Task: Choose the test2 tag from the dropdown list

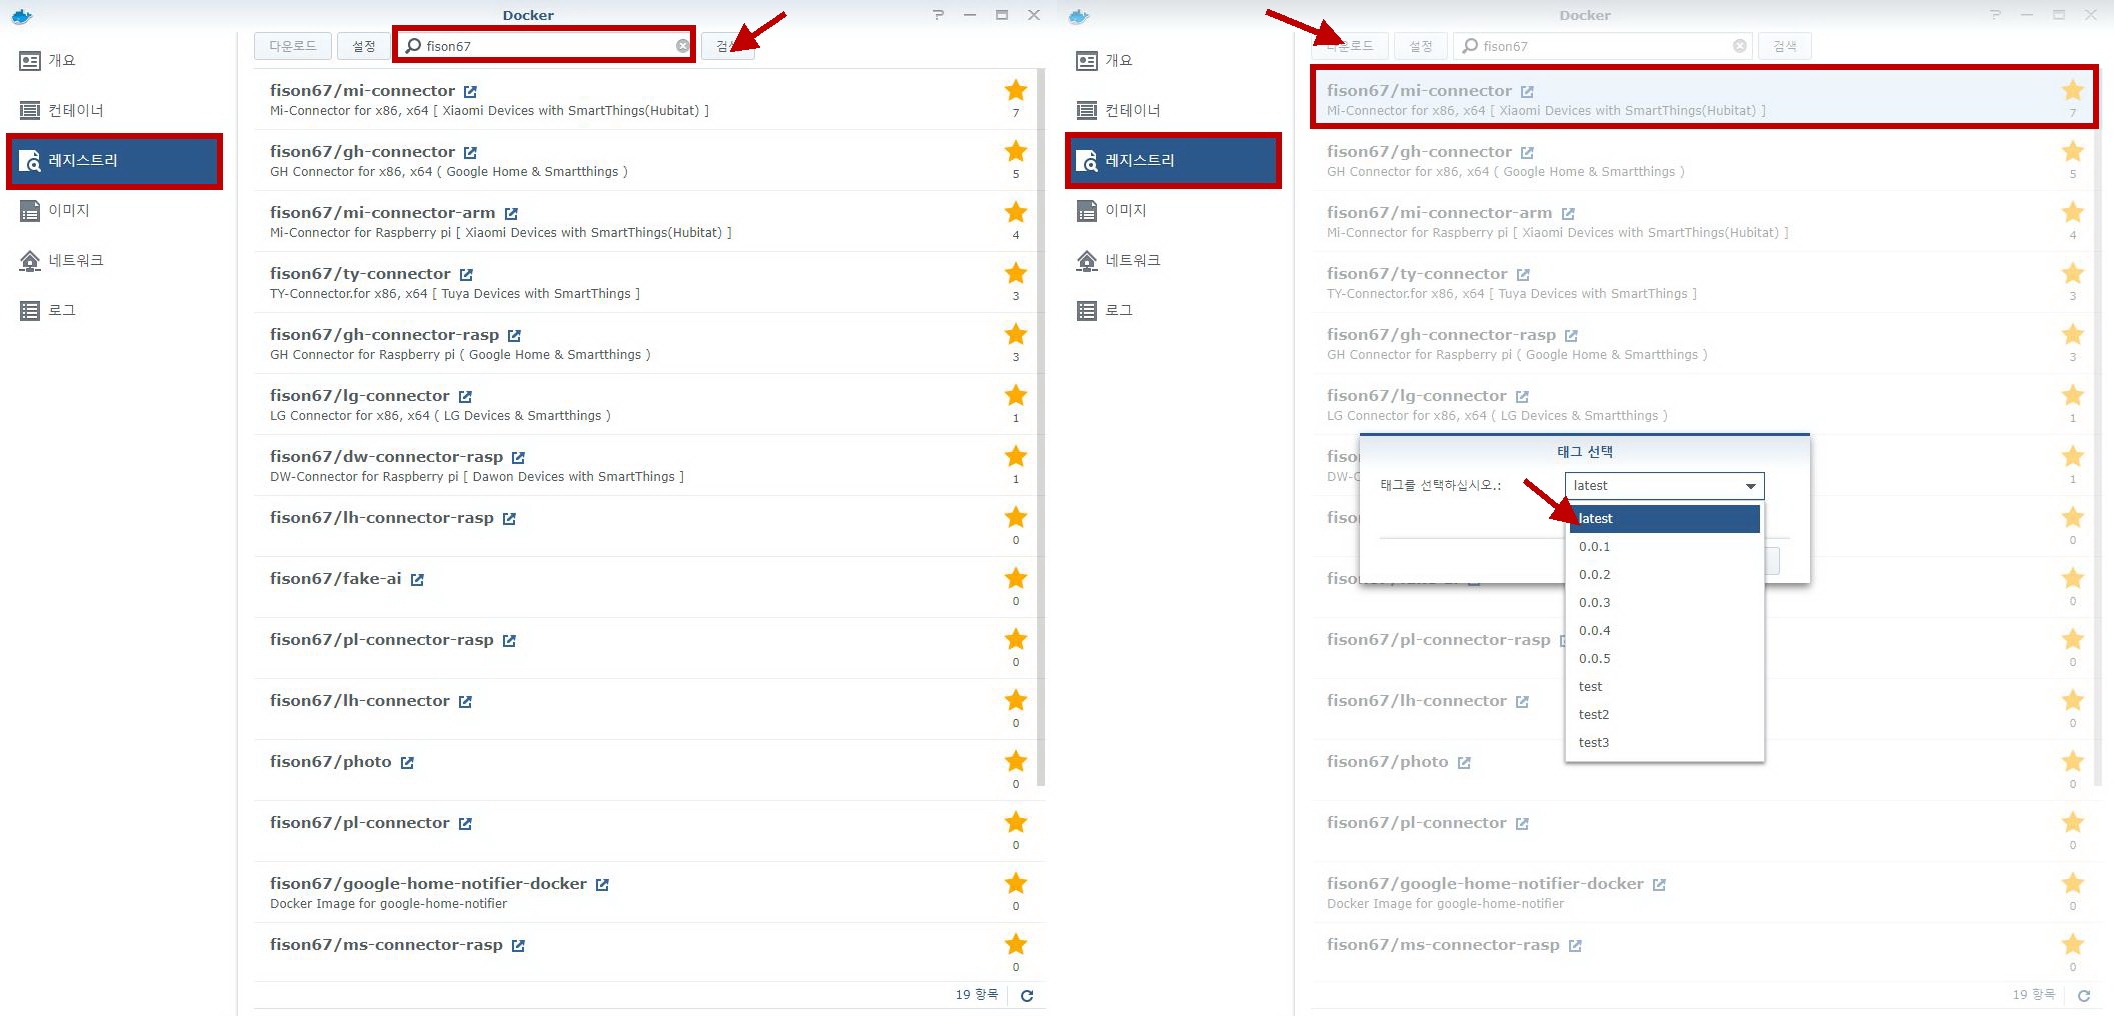Action: tap(1664, 715)
